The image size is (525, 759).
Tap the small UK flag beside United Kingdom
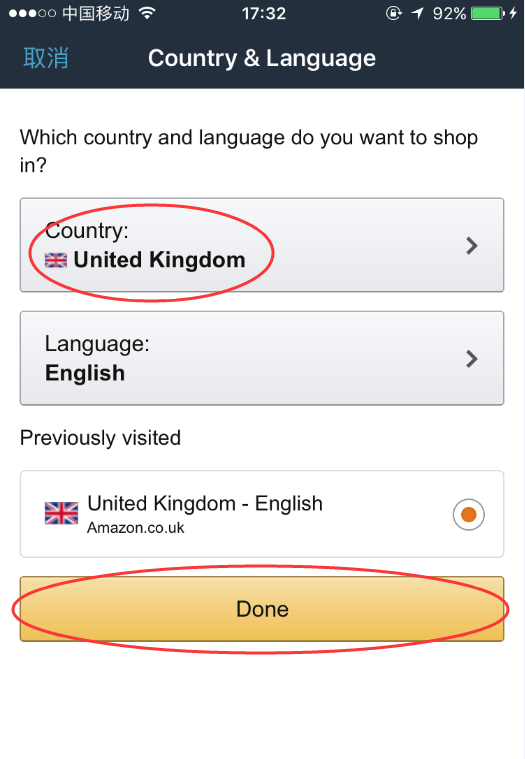point(56,261)
